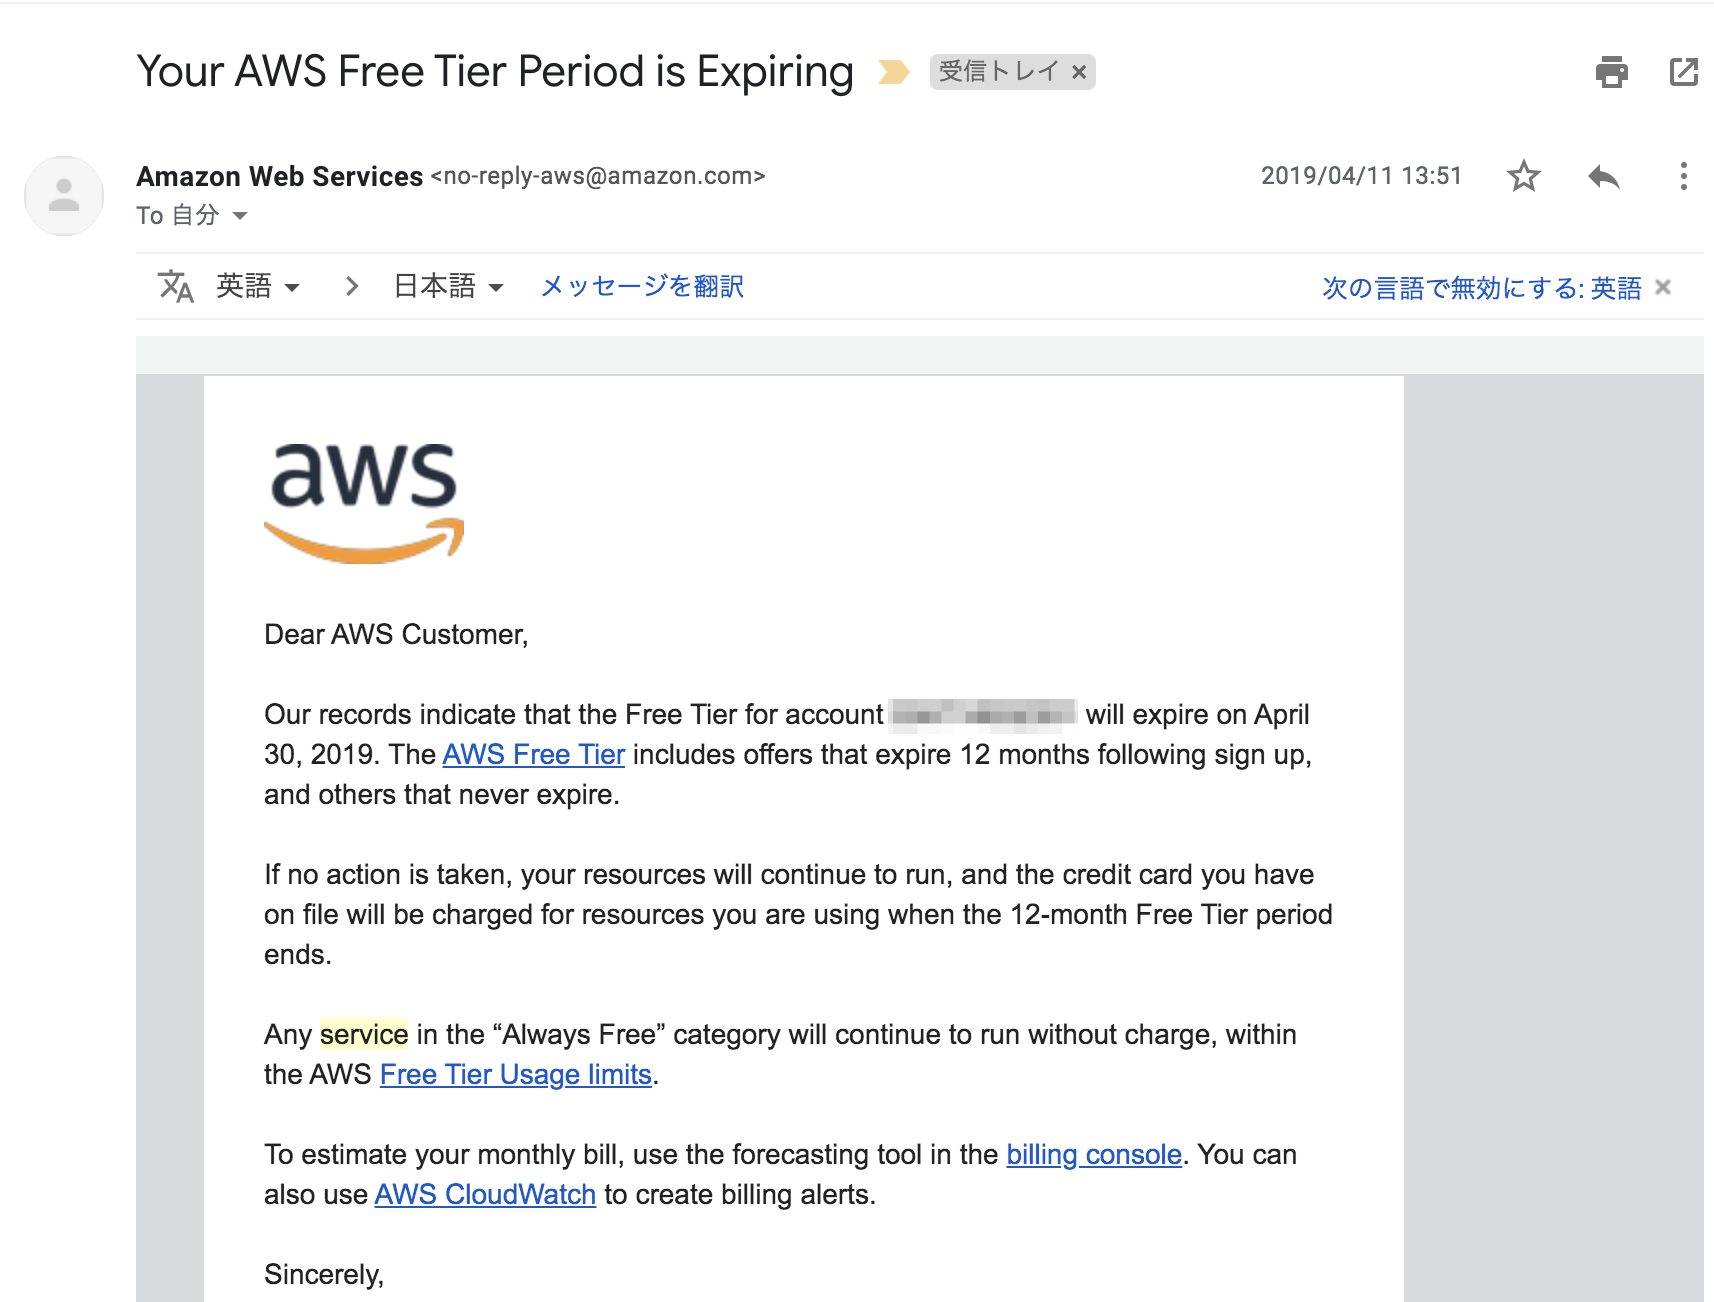Open the Free Tier Usage limits link

tap(516, 1074)
